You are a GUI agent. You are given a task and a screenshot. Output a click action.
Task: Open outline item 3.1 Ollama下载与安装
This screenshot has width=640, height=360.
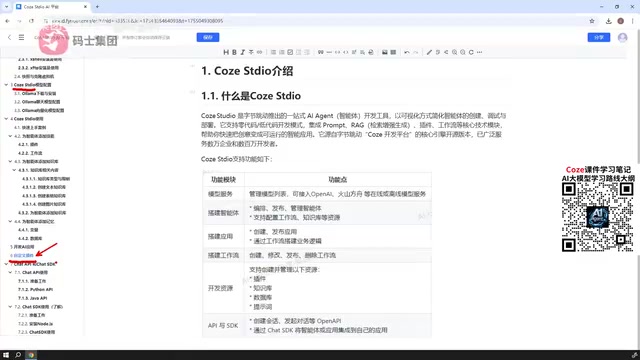[35, 93]
